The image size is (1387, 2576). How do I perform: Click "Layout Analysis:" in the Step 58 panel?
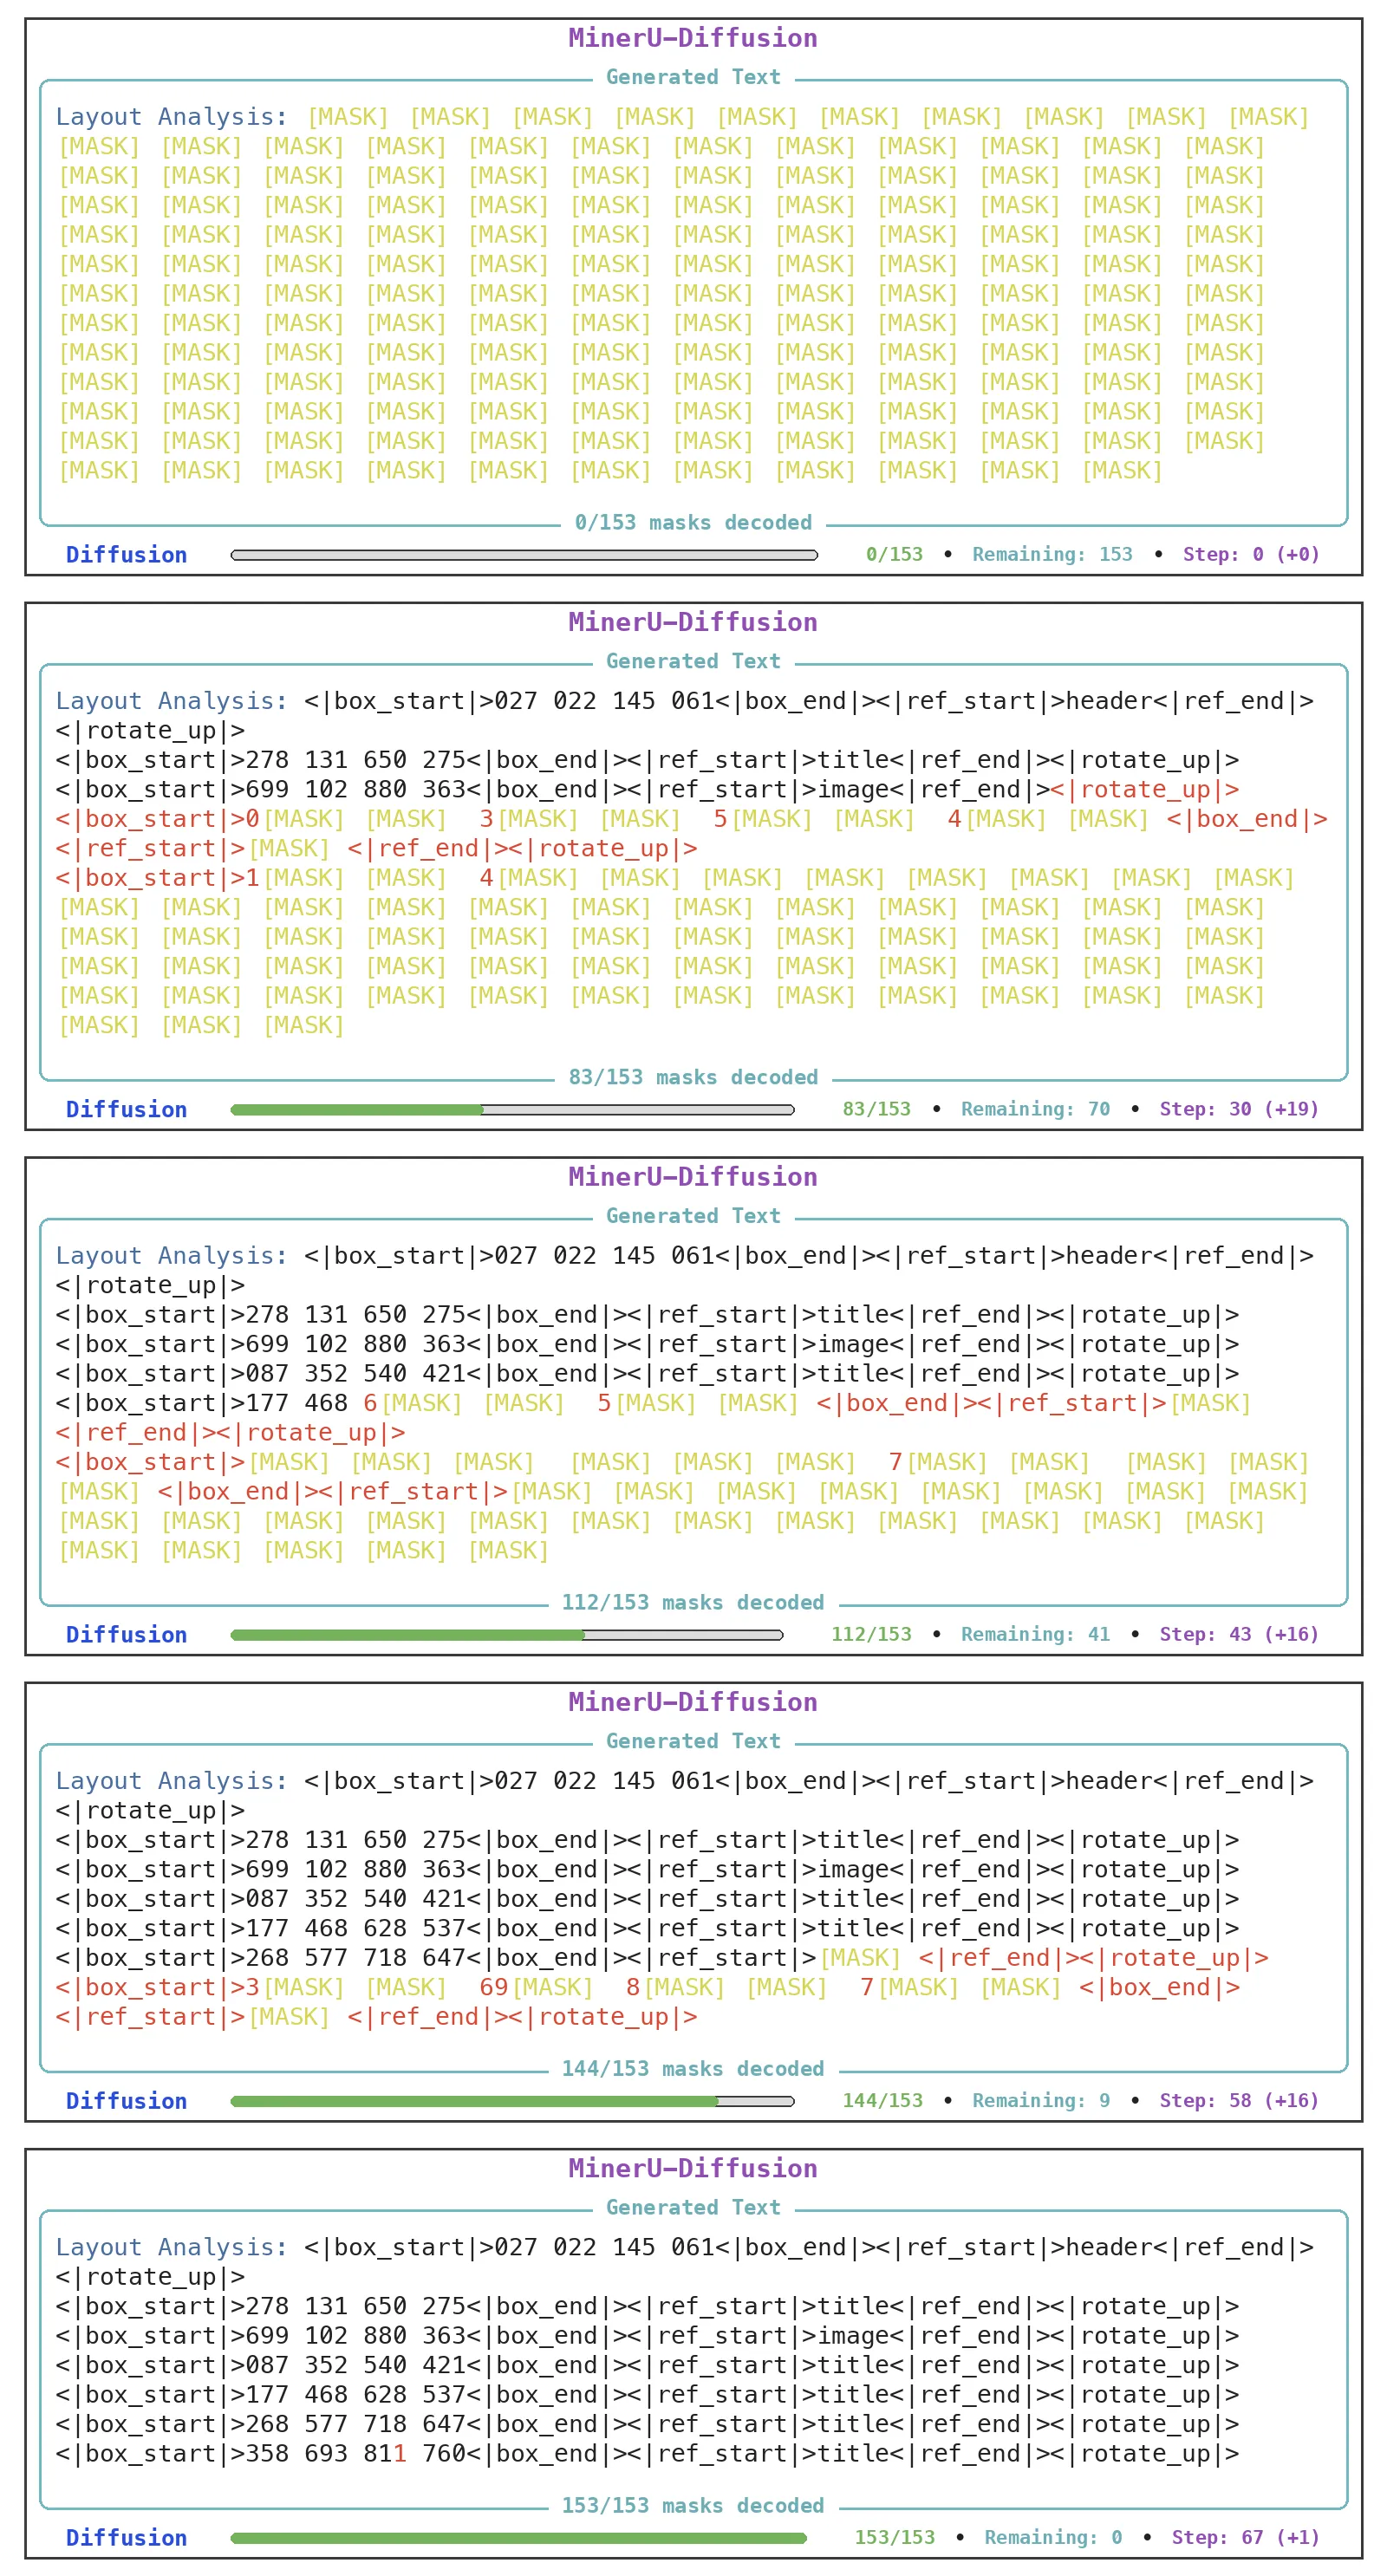(171, 1781)
